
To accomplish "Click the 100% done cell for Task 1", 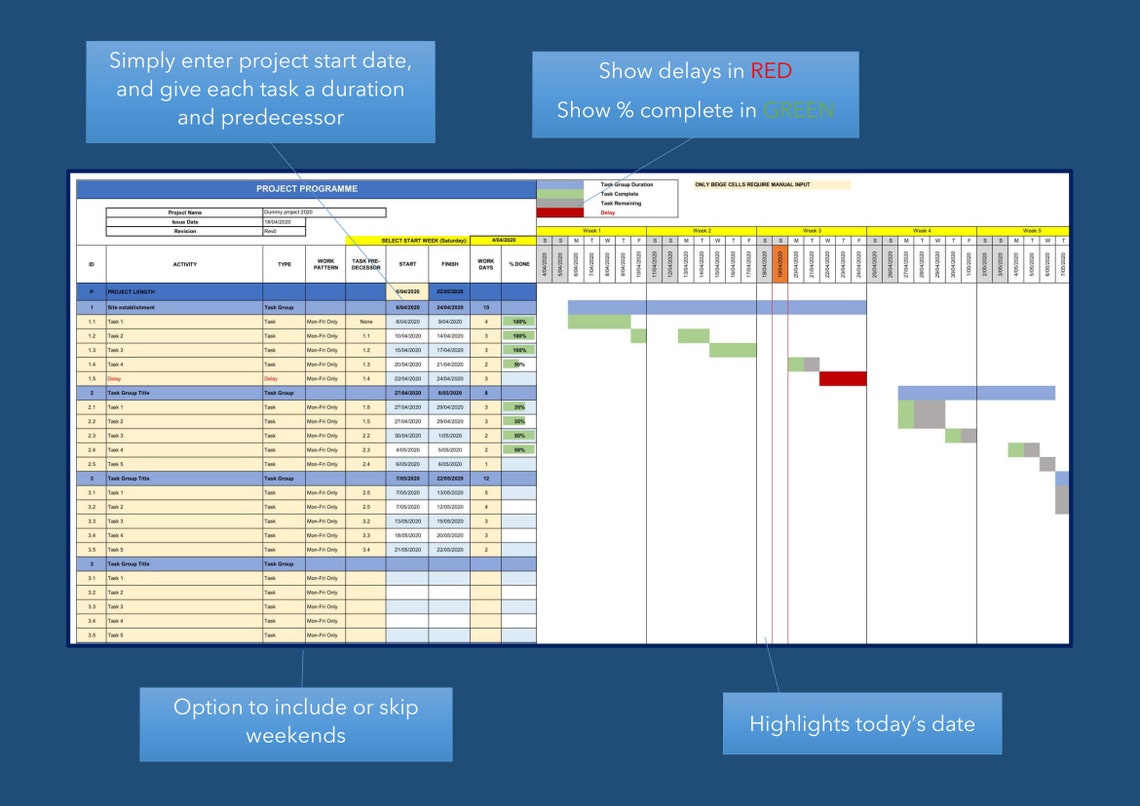I will pos(521,321).
